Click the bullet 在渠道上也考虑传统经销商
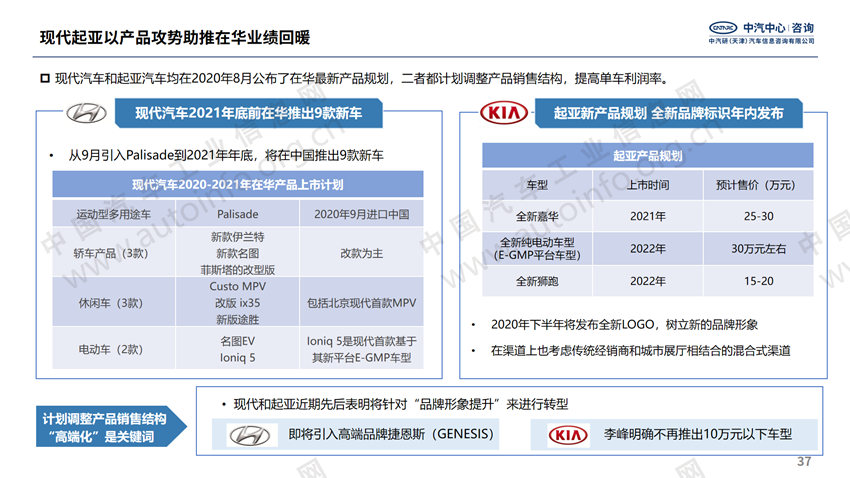 pyautogui.click(x=640, y=351)
